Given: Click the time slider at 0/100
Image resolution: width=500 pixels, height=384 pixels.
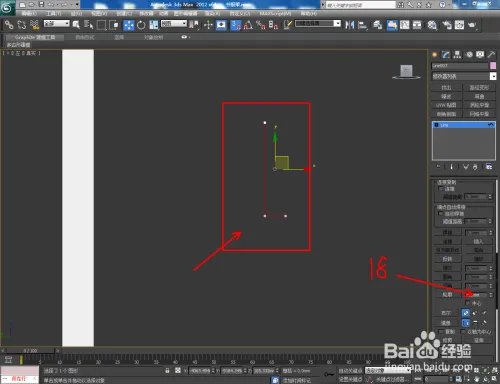Looking at the screenshot, I should 30,351.
